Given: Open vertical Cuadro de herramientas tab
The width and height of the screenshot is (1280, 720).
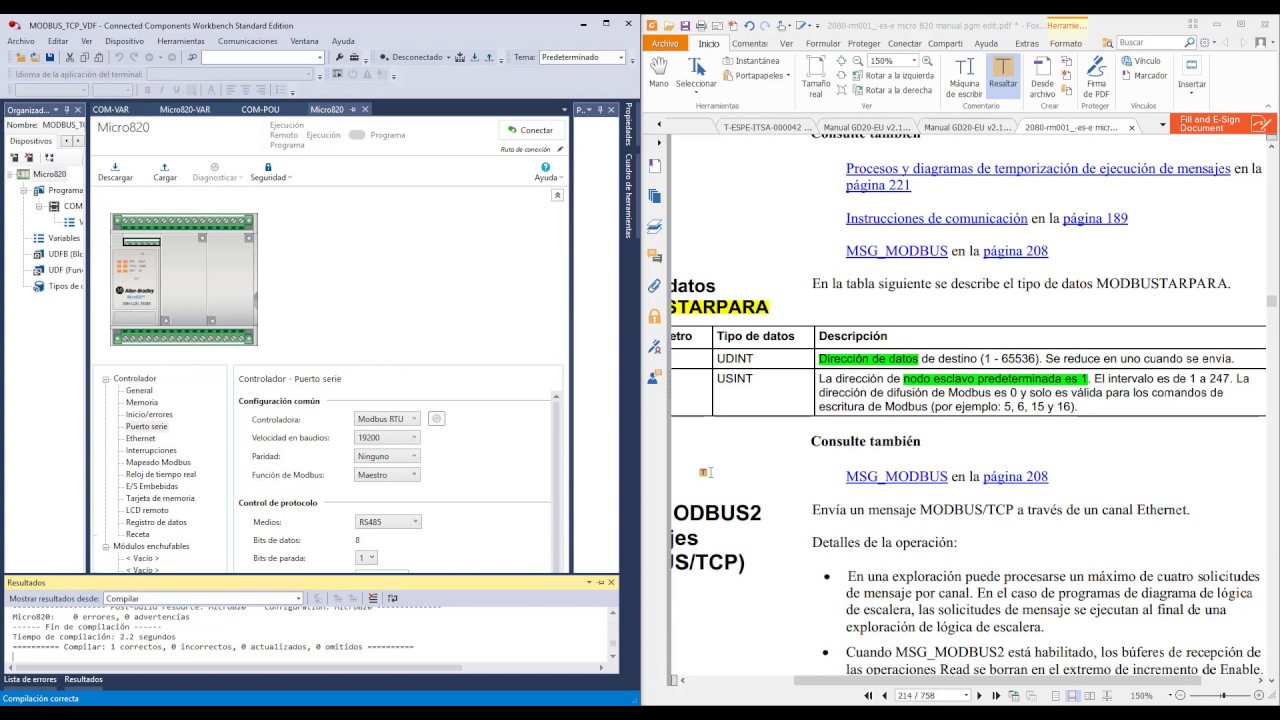Looking at the screenshot, I should (628, 195).
